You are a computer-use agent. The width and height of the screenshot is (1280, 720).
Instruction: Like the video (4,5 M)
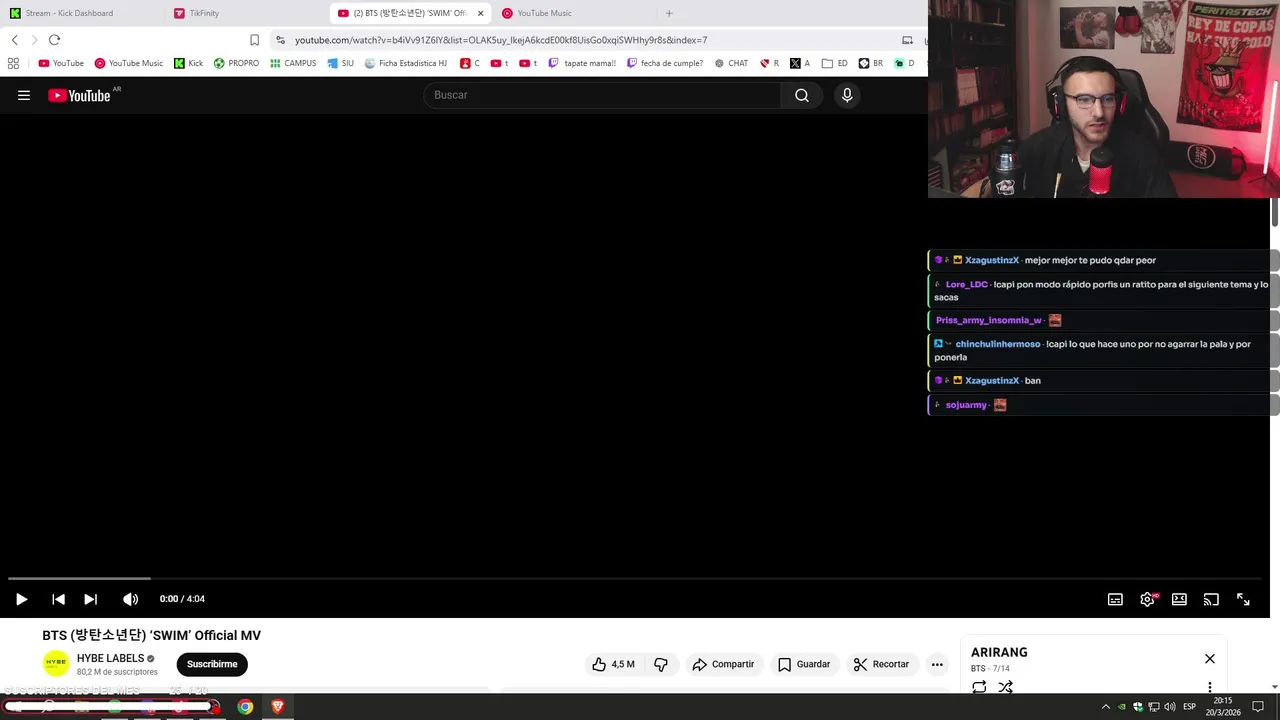pos(613,664)
